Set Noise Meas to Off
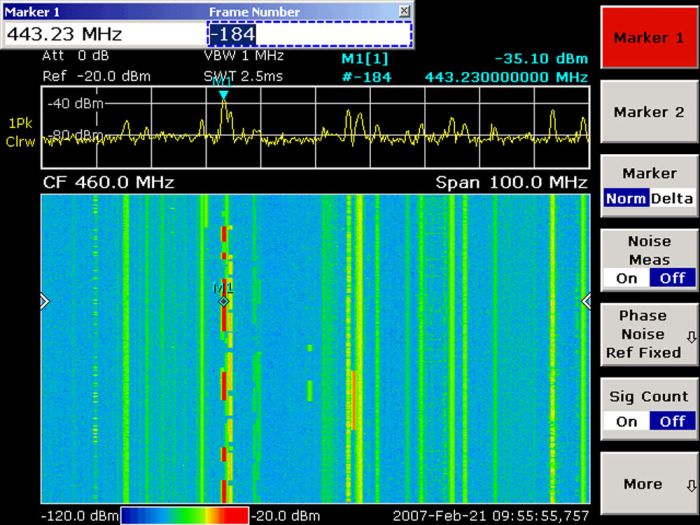Viewport: 700px width, 525px height. click(x=672, y=278)
